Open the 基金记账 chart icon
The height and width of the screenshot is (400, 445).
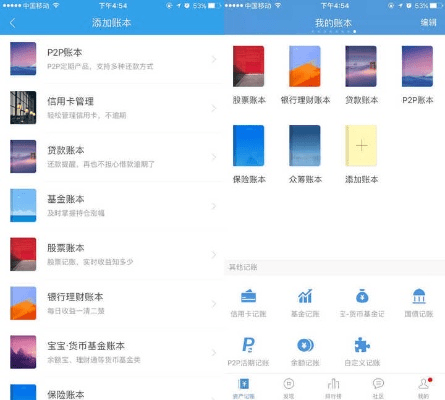click(305, 296)
